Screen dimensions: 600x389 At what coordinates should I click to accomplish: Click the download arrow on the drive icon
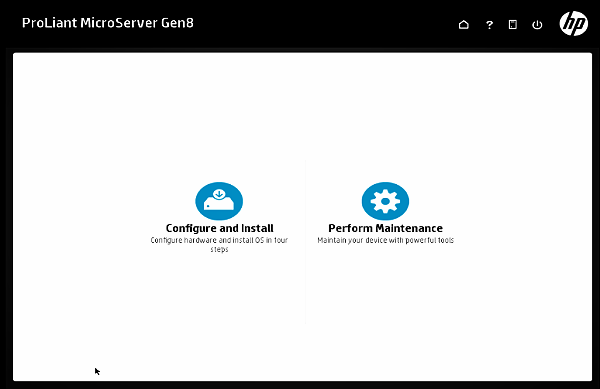coord(219,194)
